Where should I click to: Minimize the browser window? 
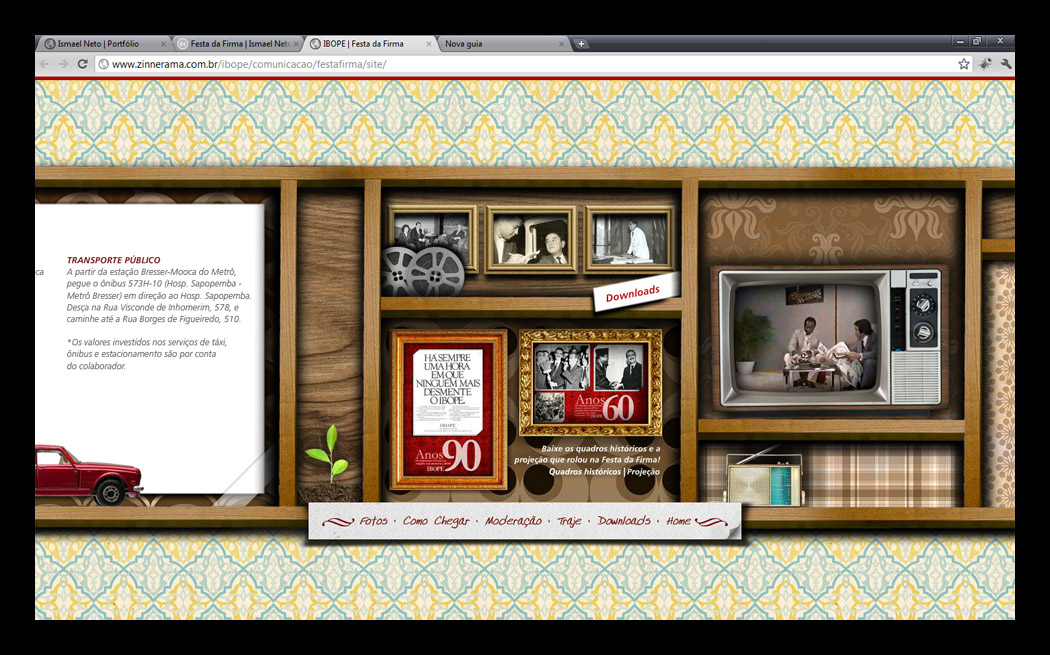pyautogui.click(x=960, y=42)
